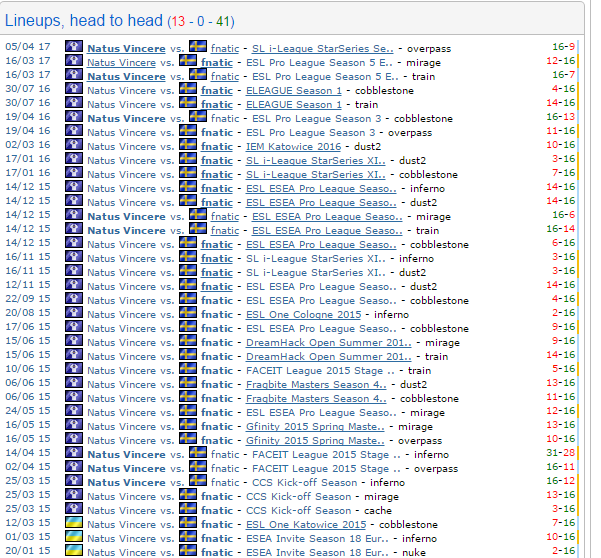This screenshot has width=601, height=558.
Task: Click Swedish flag in 16/03 17 train row
Action: pos(198,74)
